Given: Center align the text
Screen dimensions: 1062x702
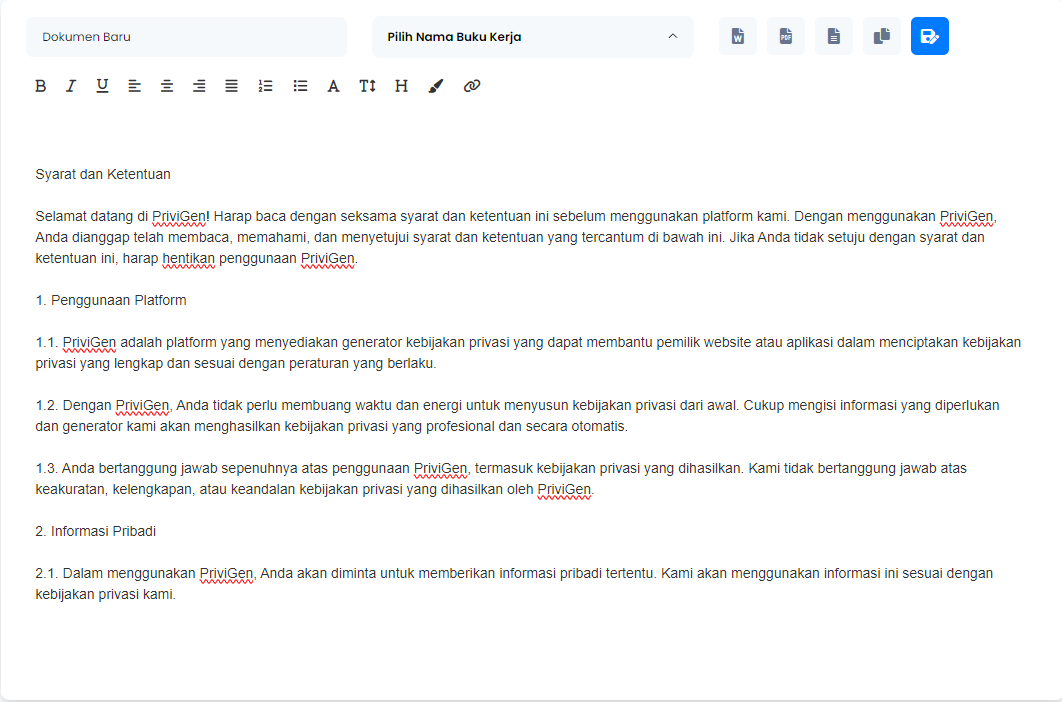Looking at the screenshot, I should click(x=167, y=86).
